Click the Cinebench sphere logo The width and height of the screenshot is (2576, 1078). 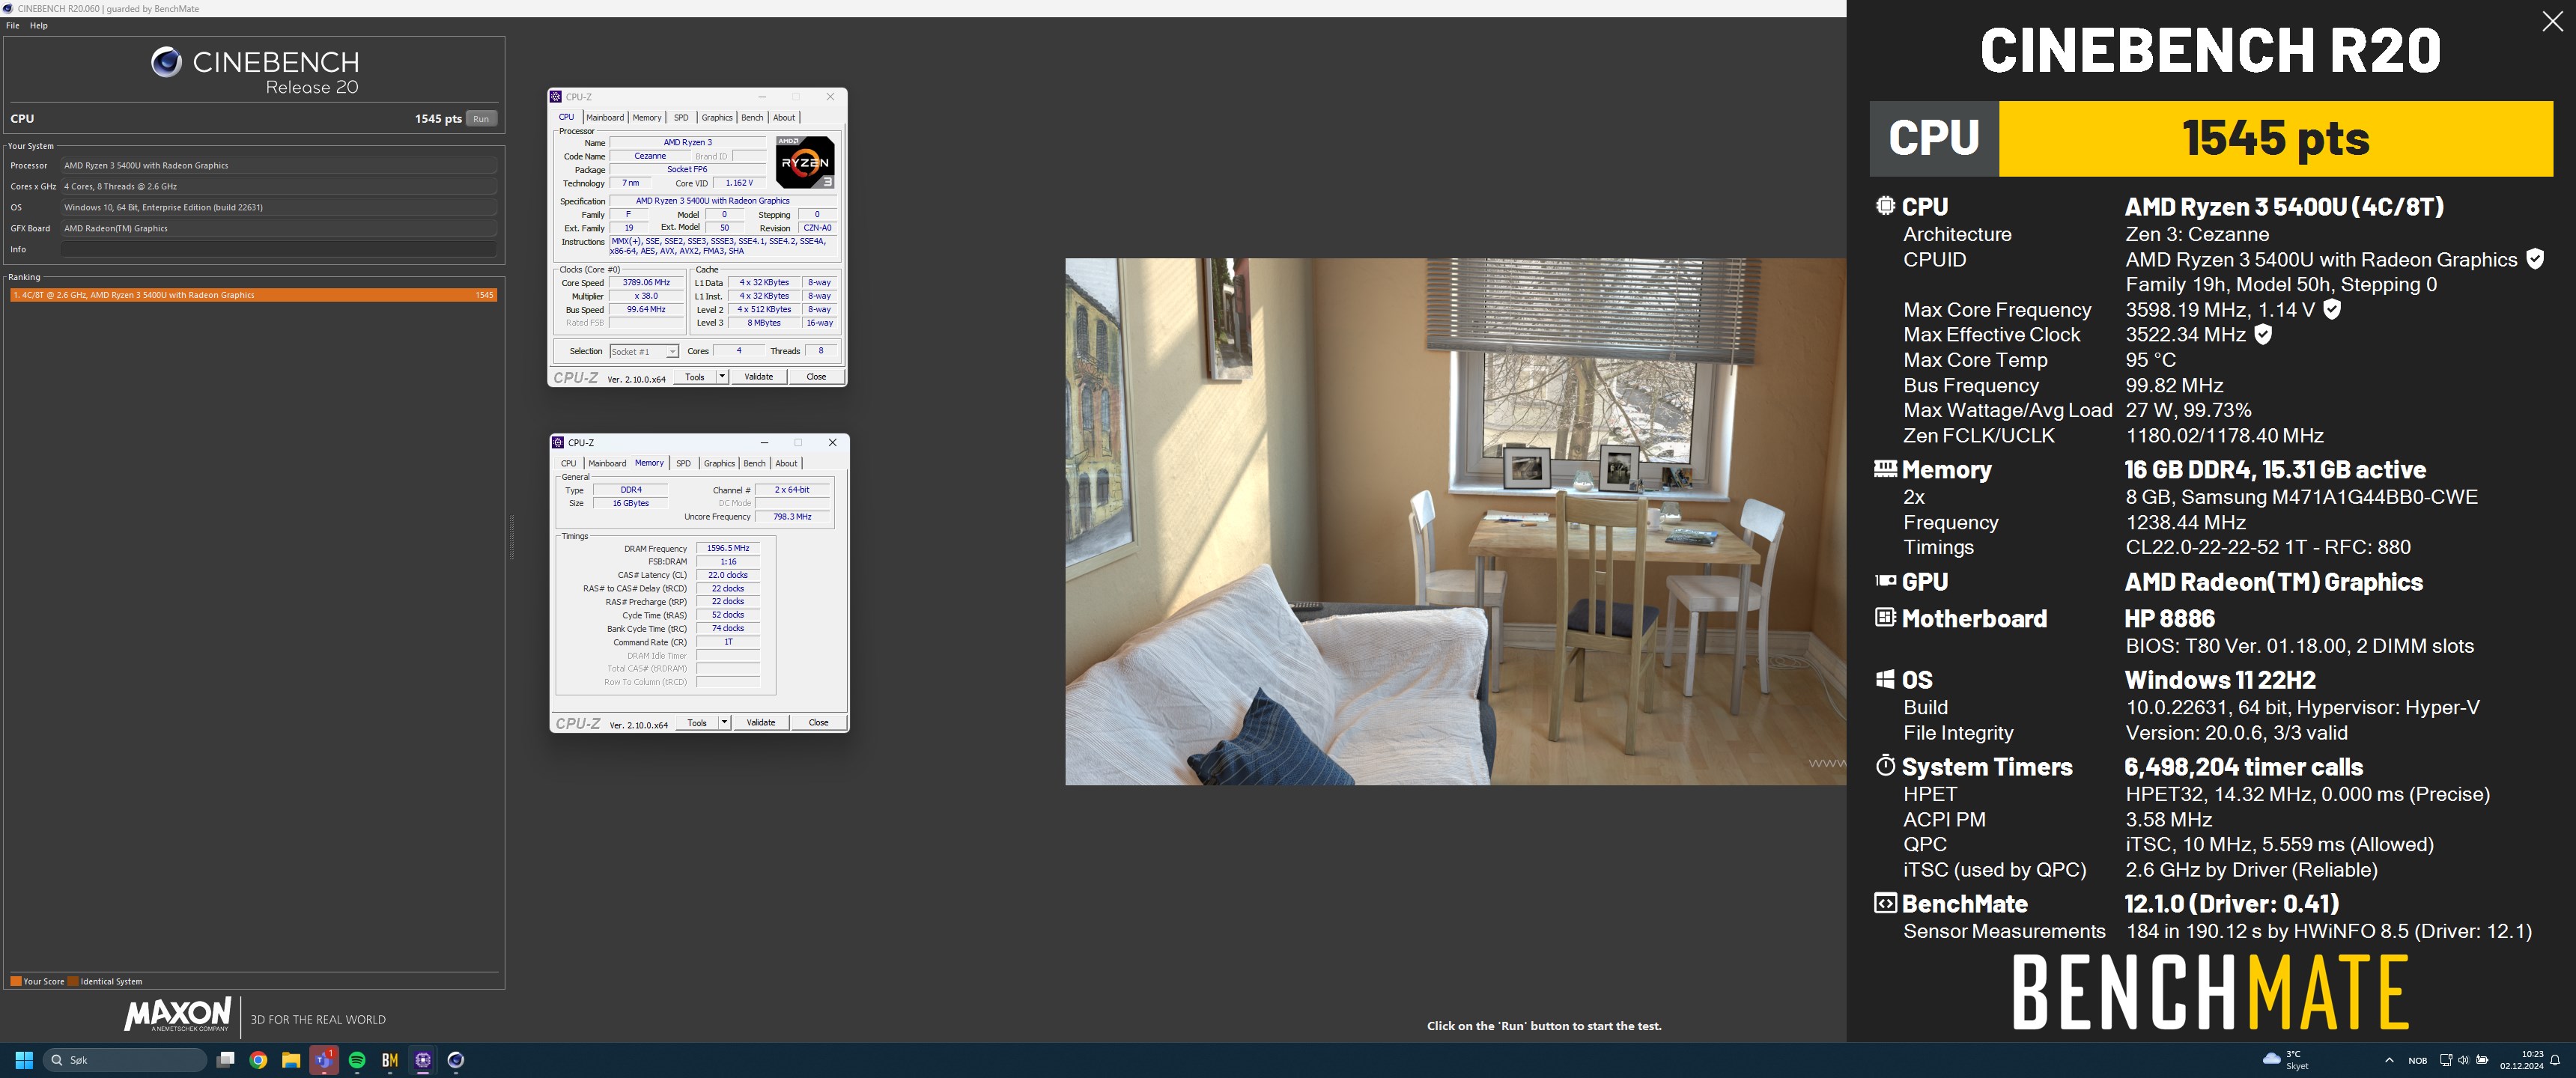[166, 62]
